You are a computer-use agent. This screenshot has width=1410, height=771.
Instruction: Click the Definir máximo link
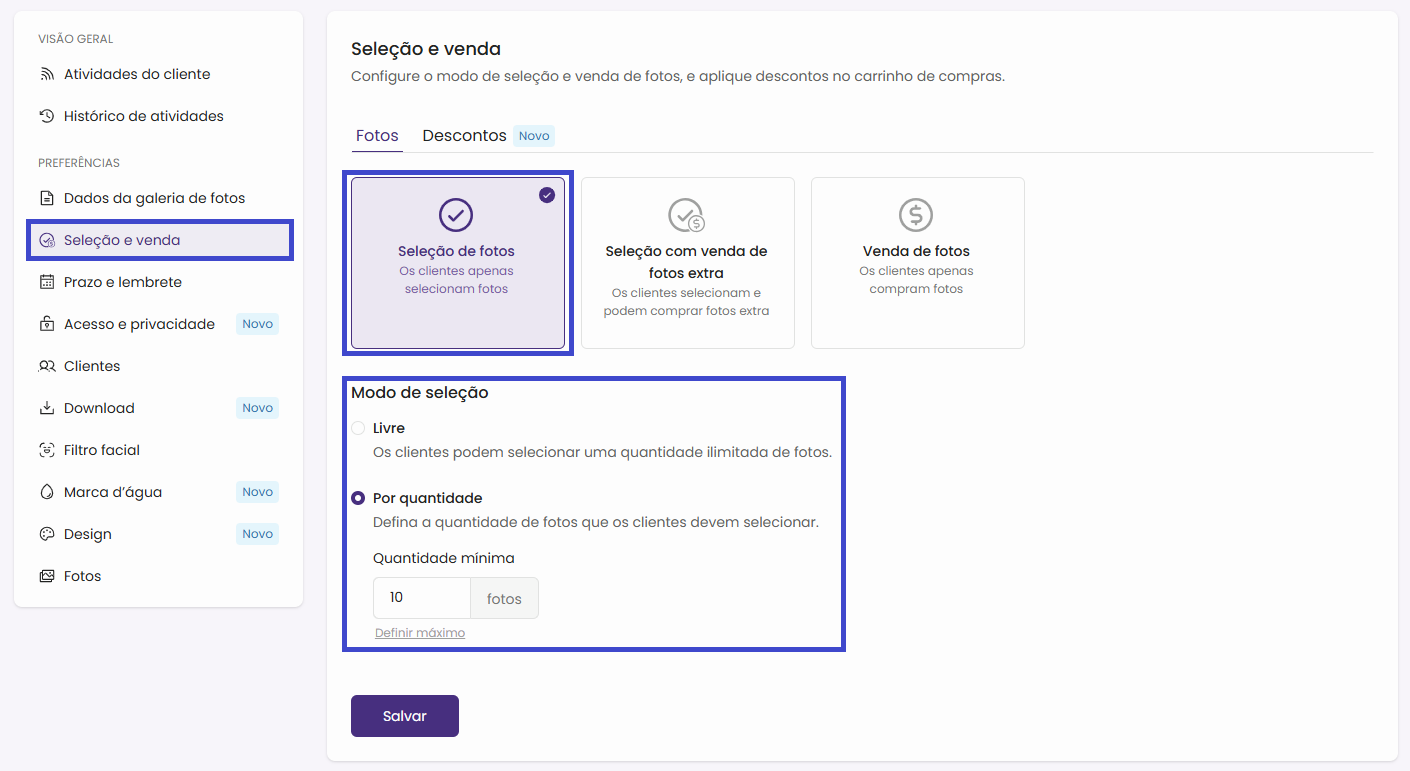click(x=420, y=633)
